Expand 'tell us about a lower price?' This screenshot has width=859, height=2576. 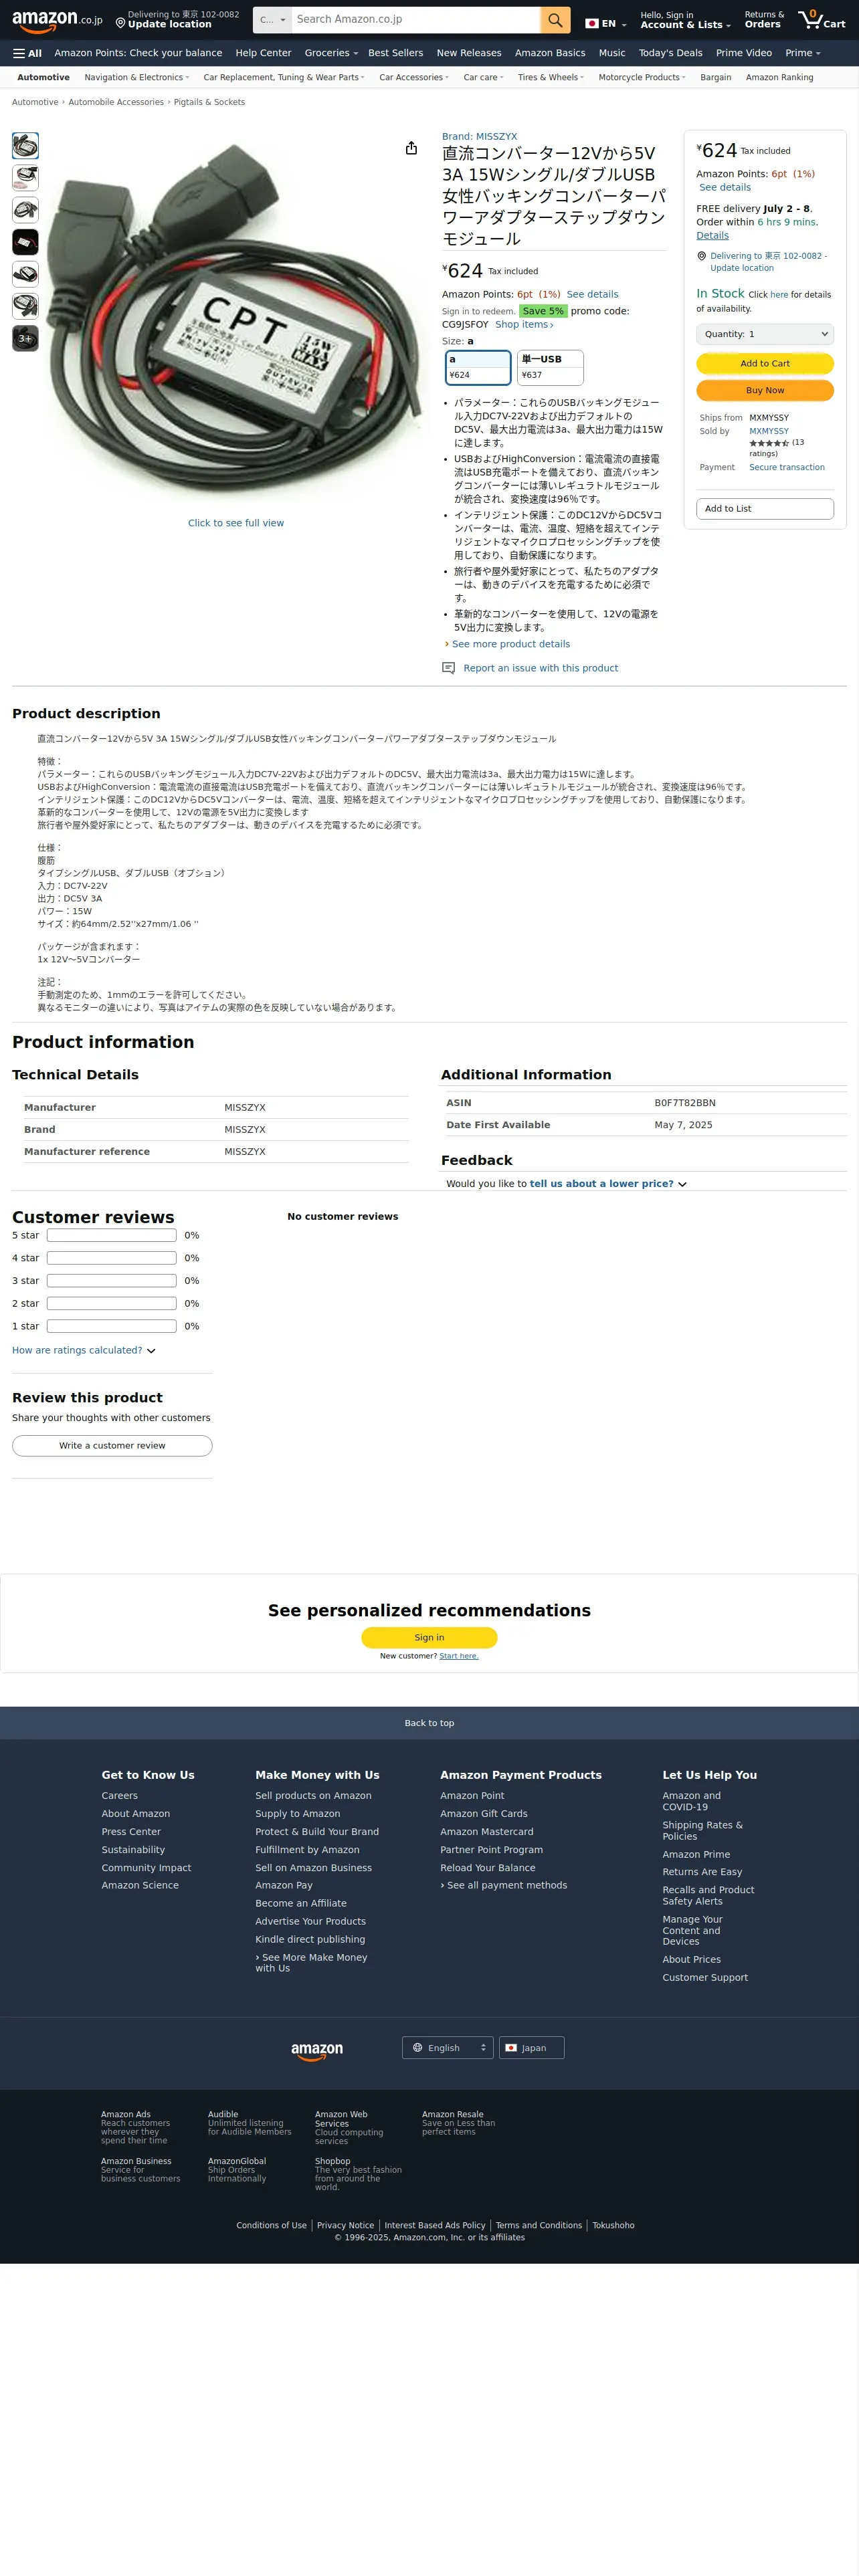[x=608, y=1183]
